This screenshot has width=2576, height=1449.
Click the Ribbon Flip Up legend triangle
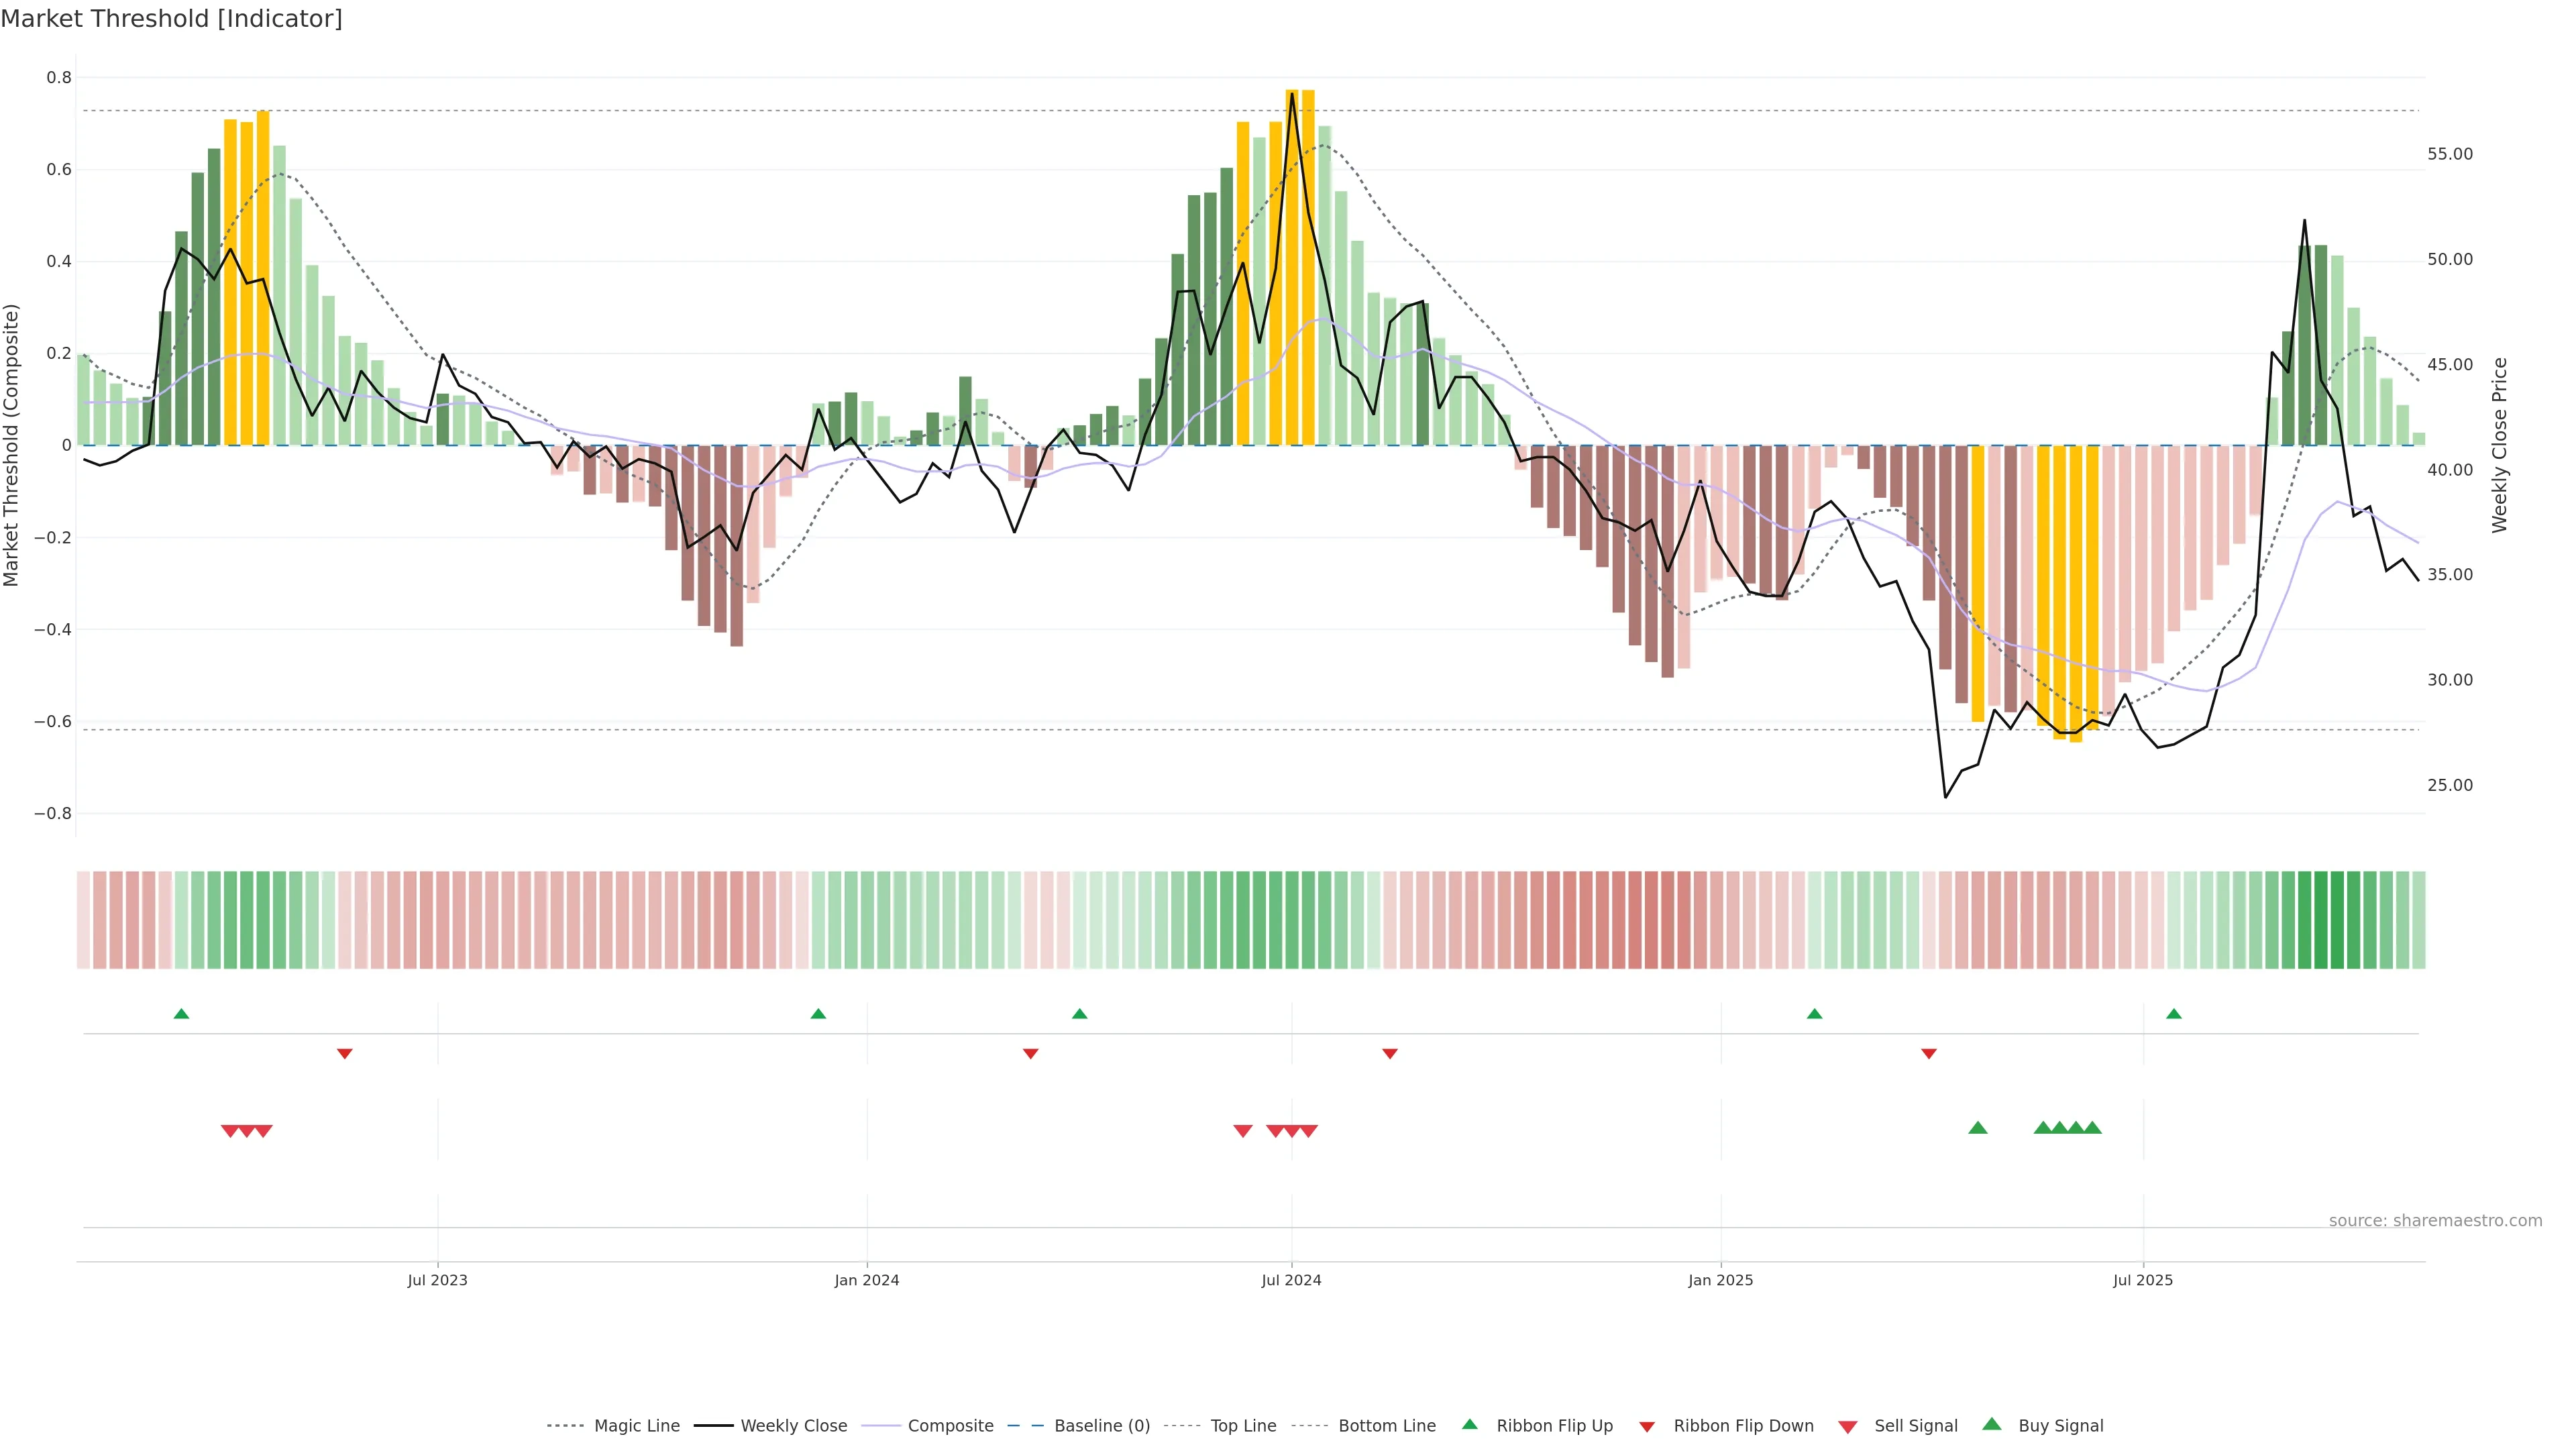1469,1425
